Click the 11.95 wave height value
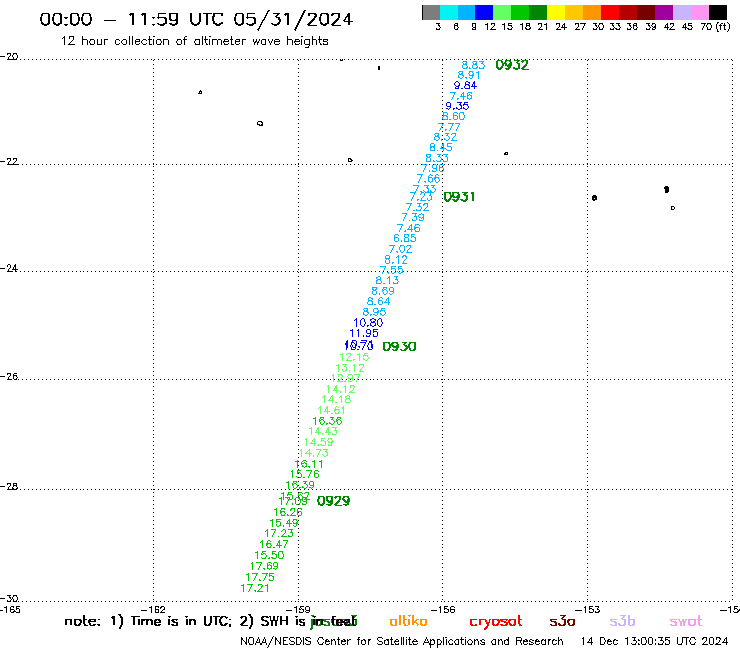This screenshot has height=650, width=740. (363, 333)
